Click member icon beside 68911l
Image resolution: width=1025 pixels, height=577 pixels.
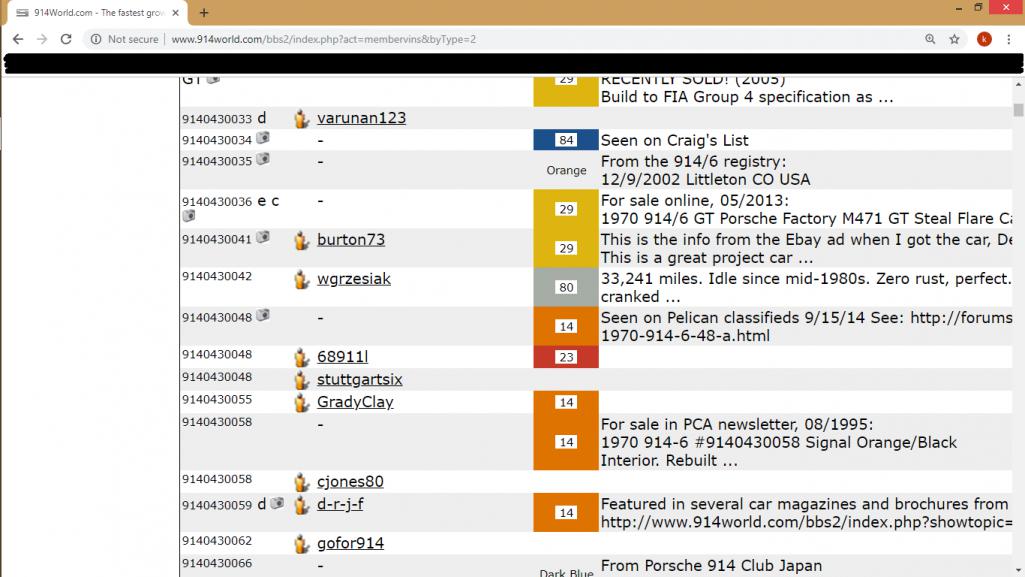301,357
